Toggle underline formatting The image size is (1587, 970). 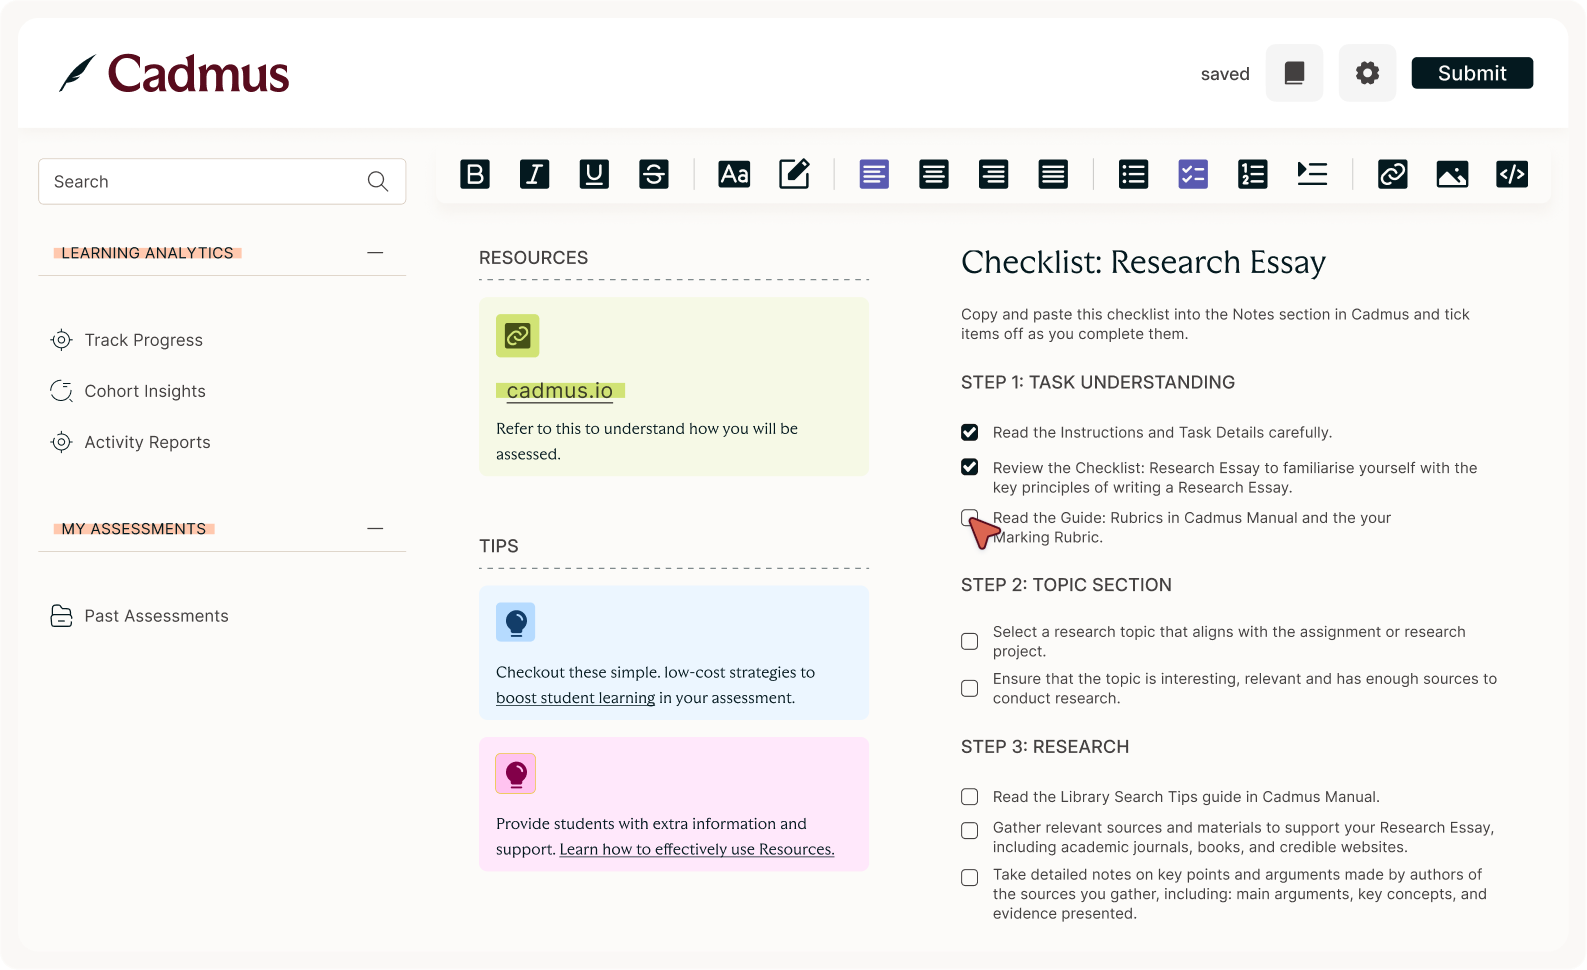pyautogui.click(x=594, y=174)
